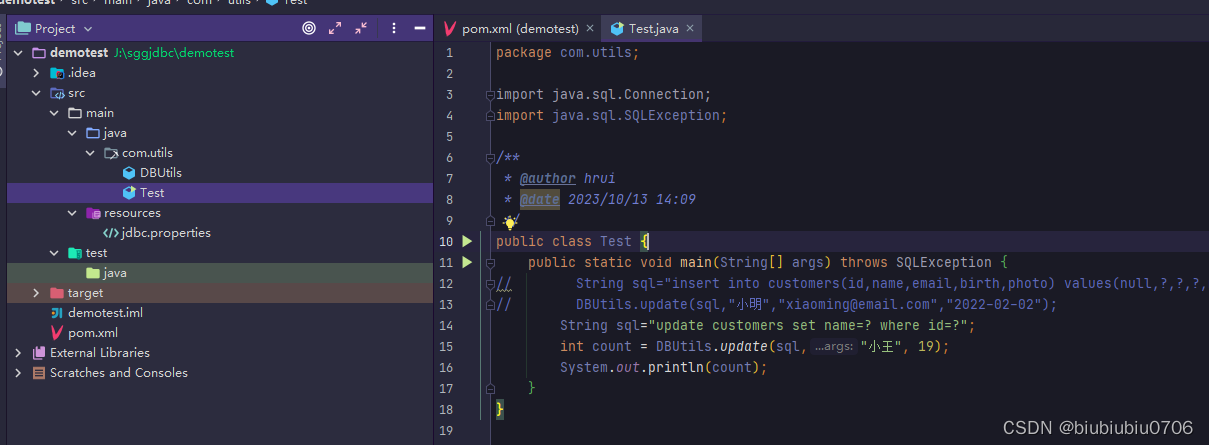The height and width of the screenshot is (445, 1209).
Task: Select jdbc.properties file in resources
Action: point(165,233)
